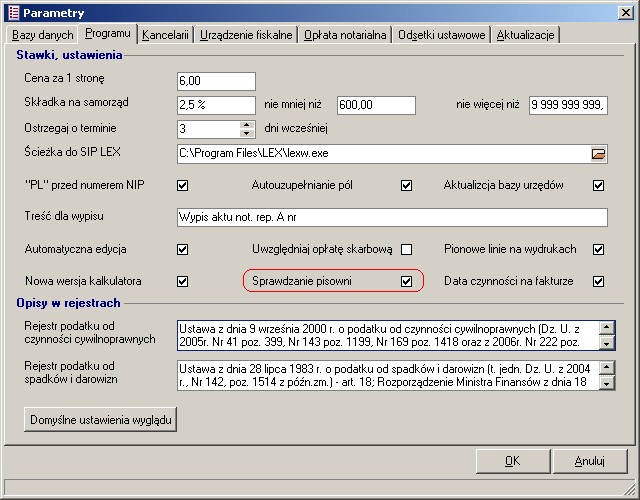Decrease the 'Ostrzegaj o terminie' days value

[247, 133]
